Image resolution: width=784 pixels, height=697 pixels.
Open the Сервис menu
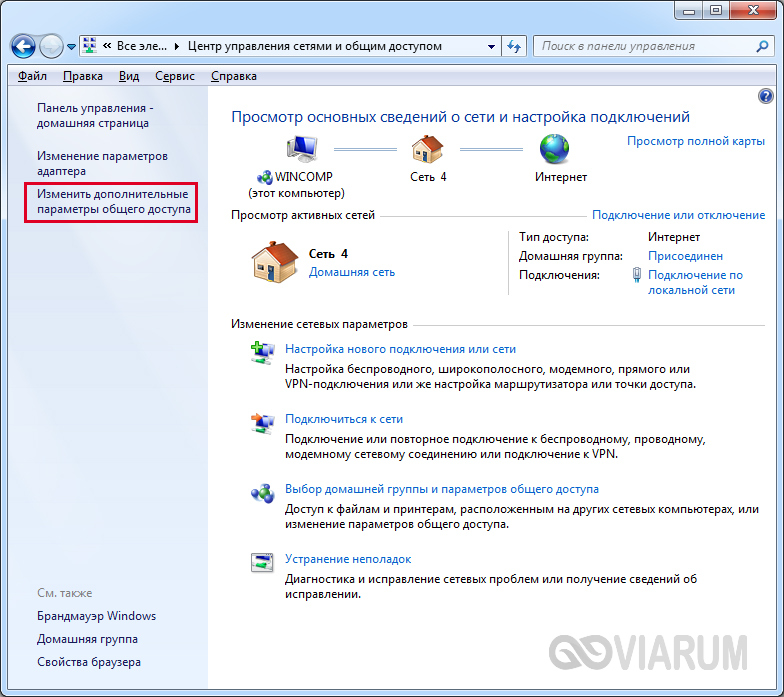175,76
